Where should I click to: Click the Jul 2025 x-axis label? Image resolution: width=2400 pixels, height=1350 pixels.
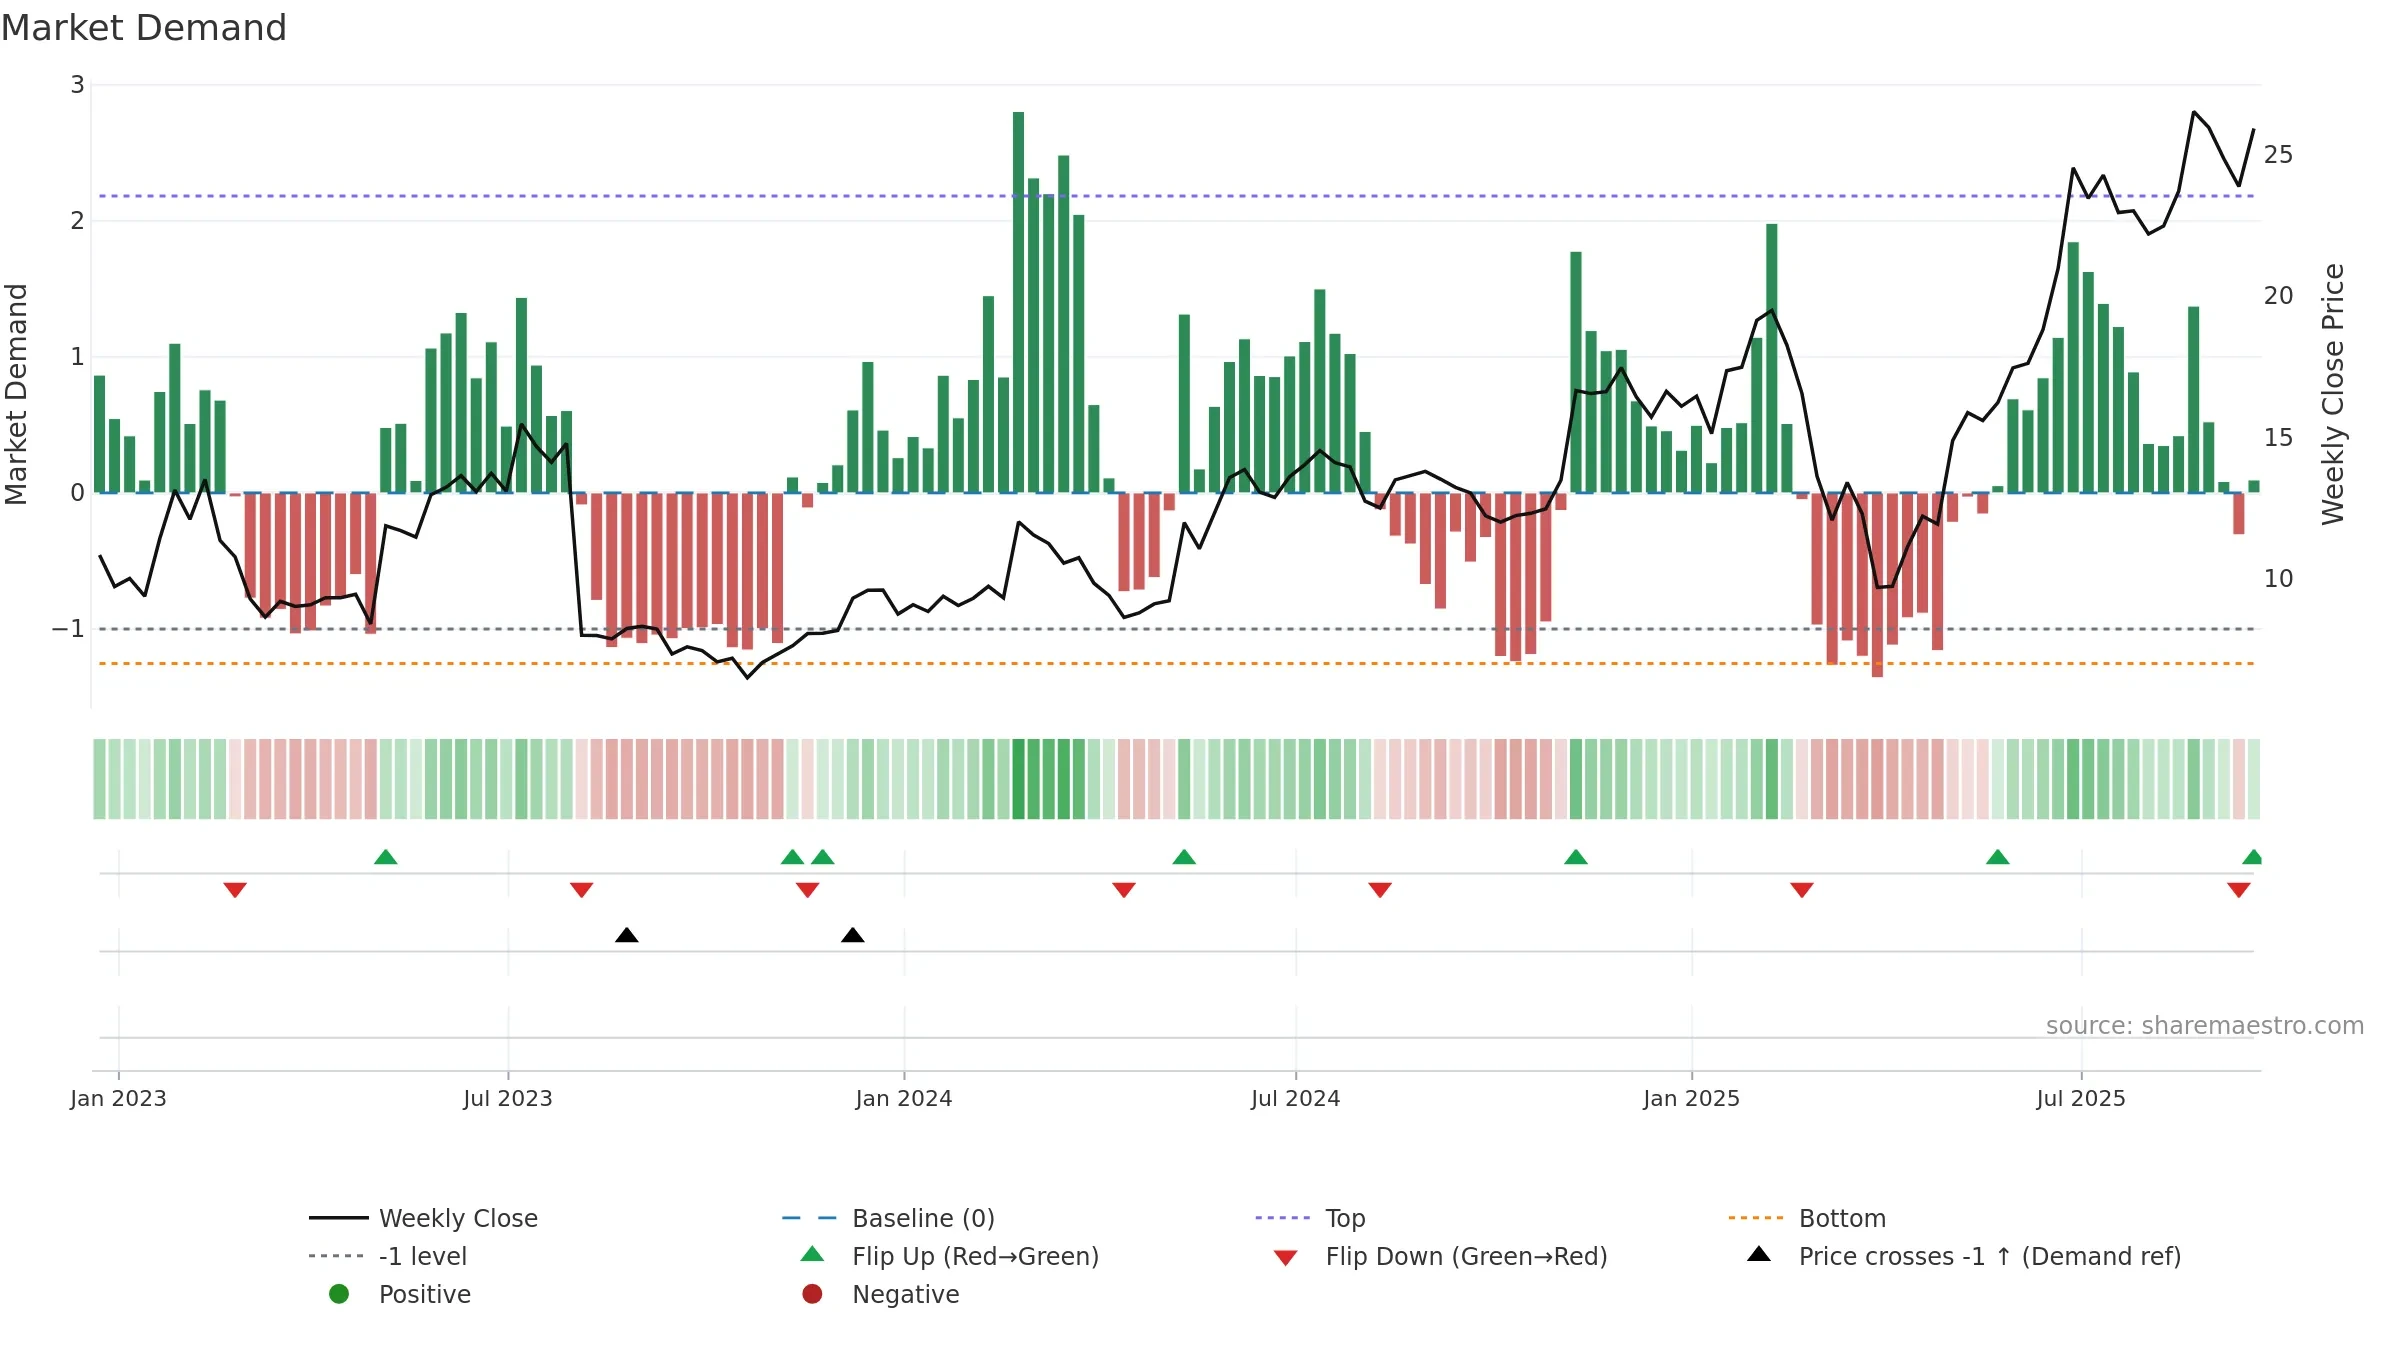(x=2081, y=1099)
